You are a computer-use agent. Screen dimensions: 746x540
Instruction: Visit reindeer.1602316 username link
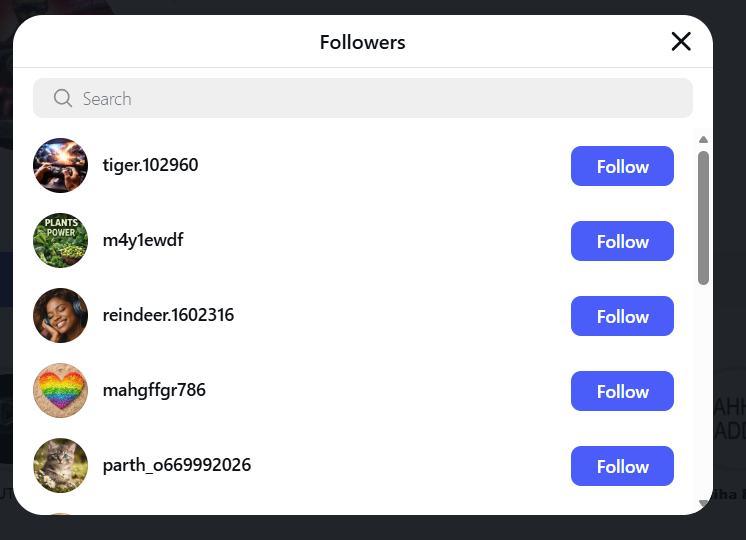tap(168, 315)
